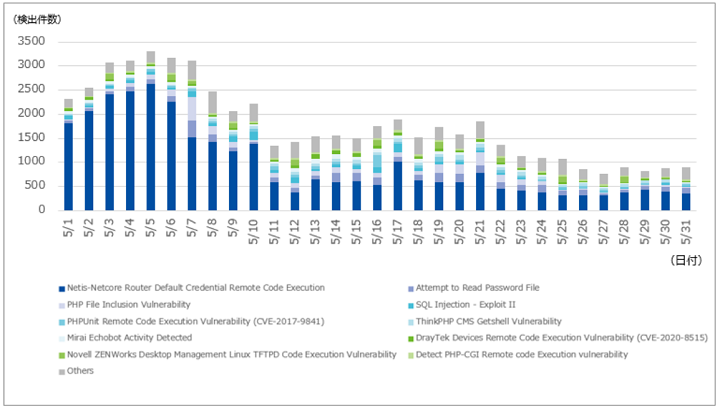The height and width of the screenshot is (409, 720).
Task: Click the DrayTek Devices legend swatch
Action: coord(411,339)
